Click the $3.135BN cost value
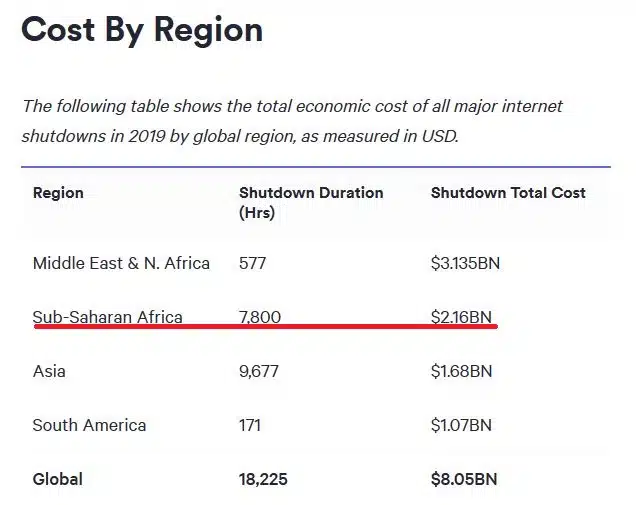Image resolution: width=636 pixels, height=505 pixels. 465,263
